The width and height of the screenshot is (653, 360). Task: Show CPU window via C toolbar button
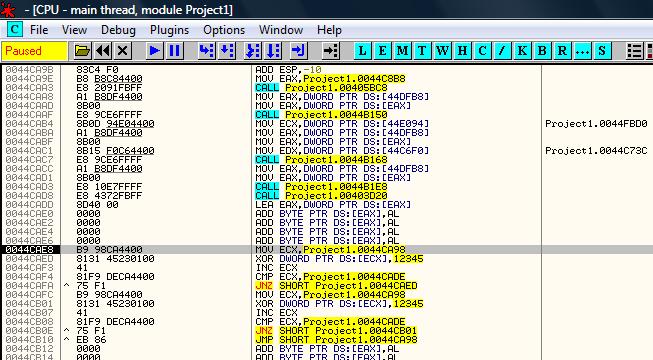point(482,51)
